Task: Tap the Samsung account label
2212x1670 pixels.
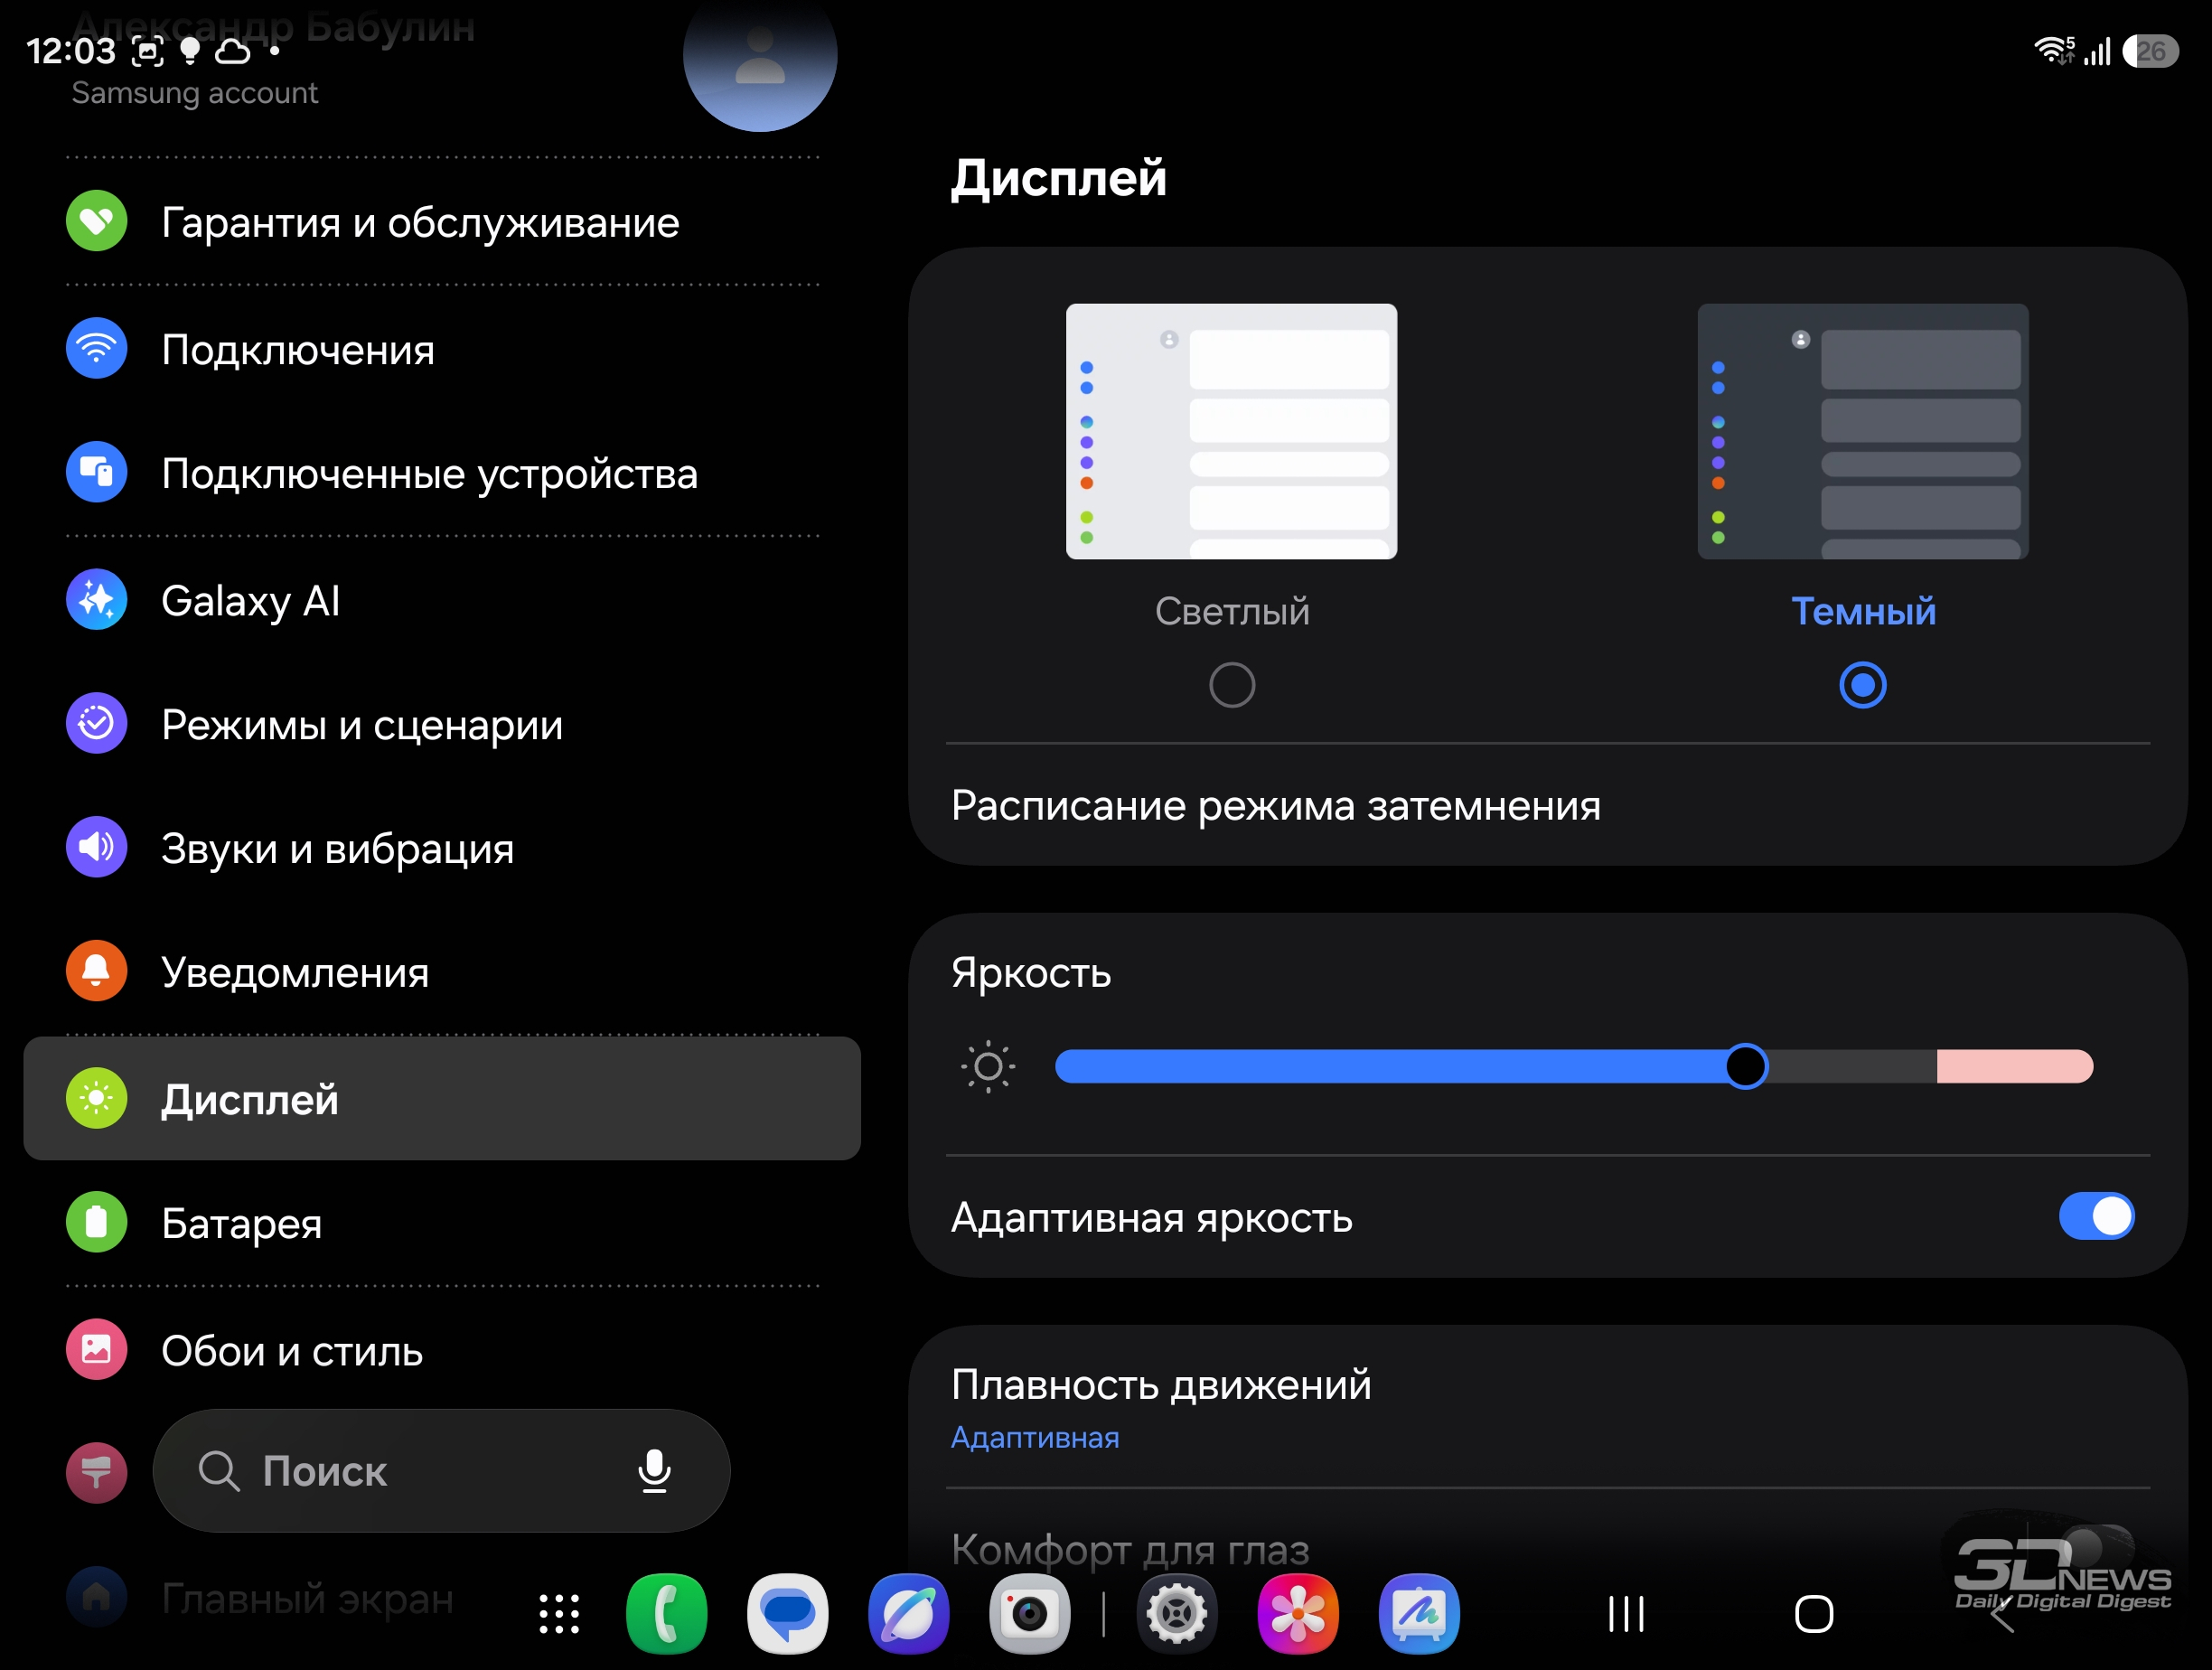Action: click(195, 93)
